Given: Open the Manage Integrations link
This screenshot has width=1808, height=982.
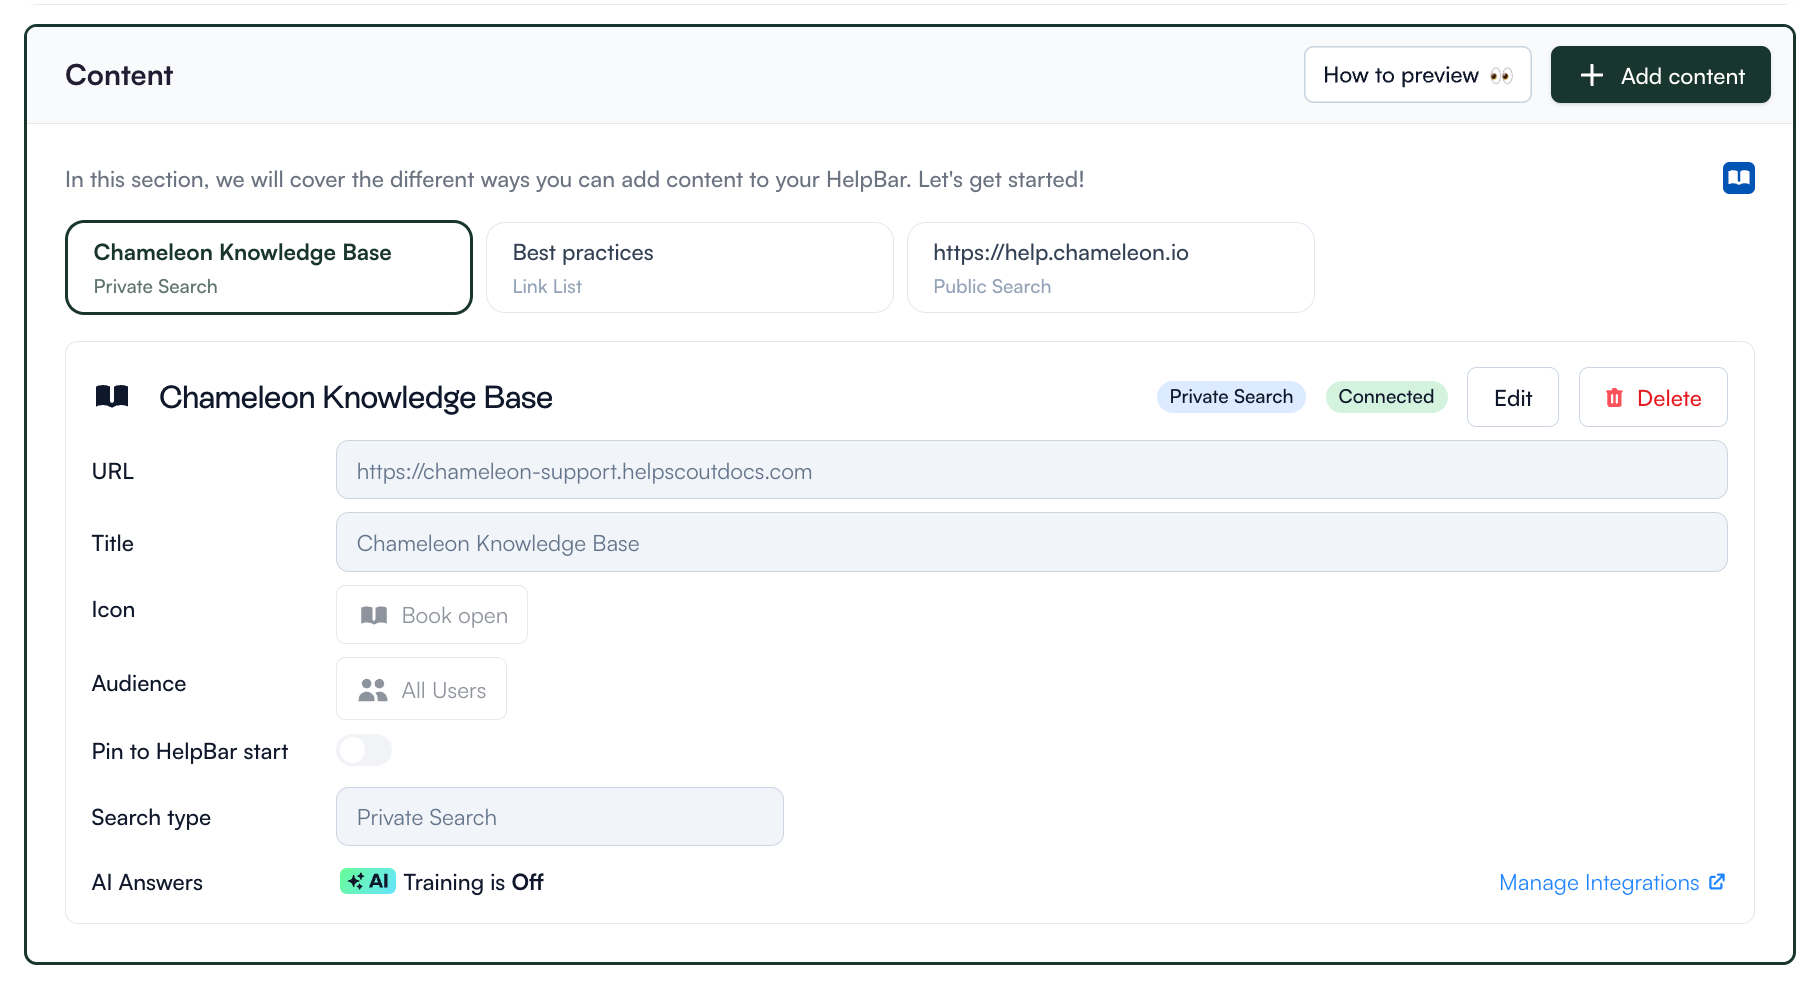Looking at the screenshot, I should point(1597,881).
